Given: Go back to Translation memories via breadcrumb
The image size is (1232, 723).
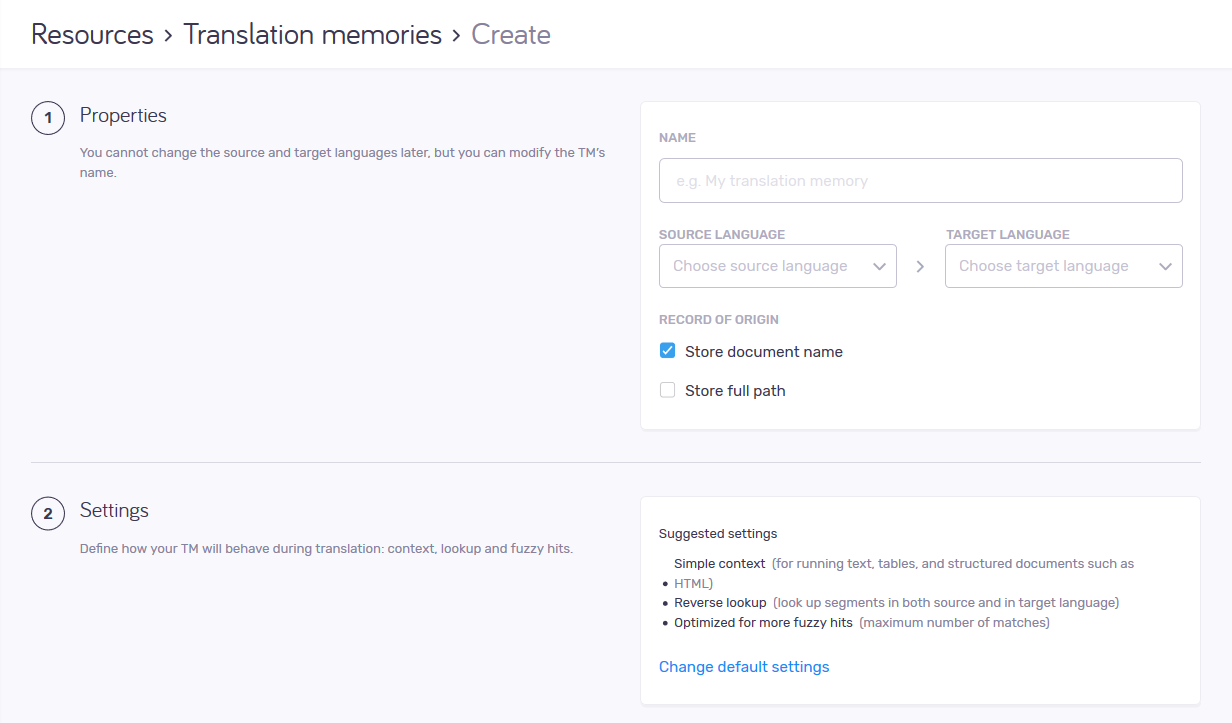Looking at the screenshot, I should (x=312, y=34).
